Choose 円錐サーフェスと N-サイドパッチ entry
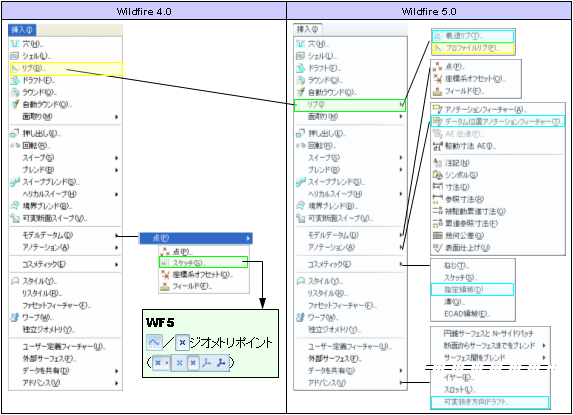Image resolution: width=573 pixels, height=415 pixels. coord(489,333)
